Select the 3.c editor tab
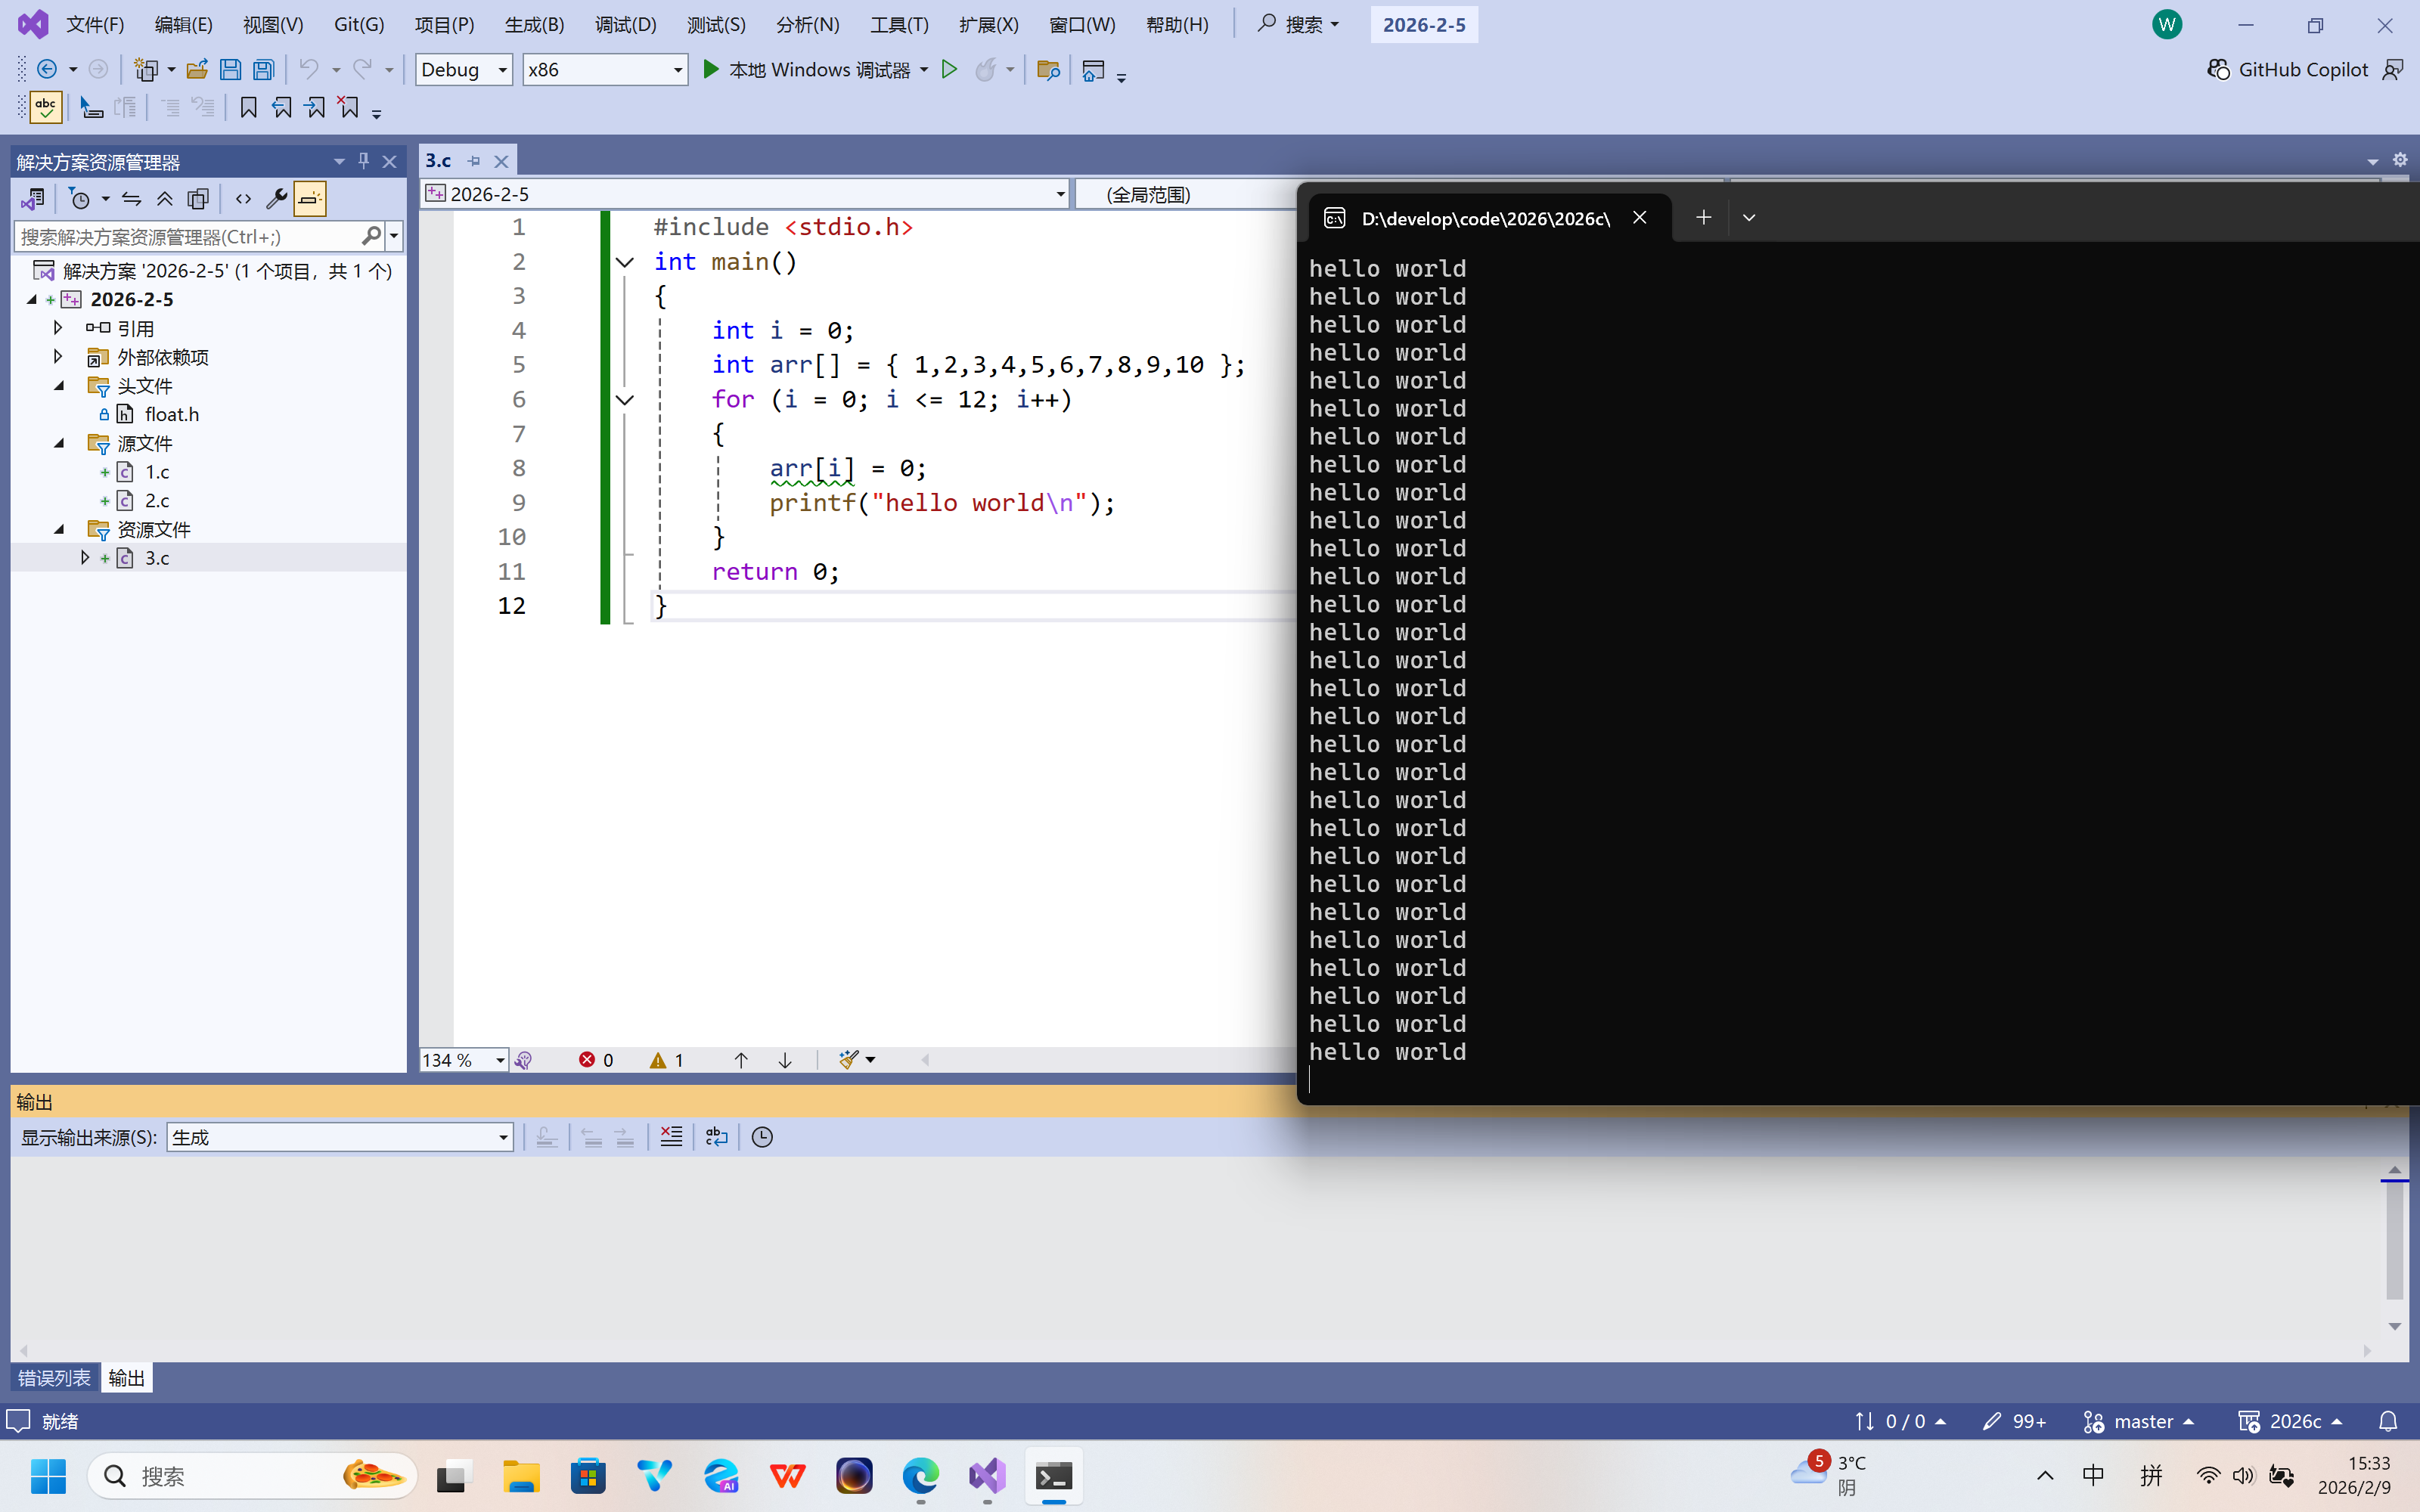Image resolution: width=2420 pixels, height=1512 pixels. click(x=439, y=160)
